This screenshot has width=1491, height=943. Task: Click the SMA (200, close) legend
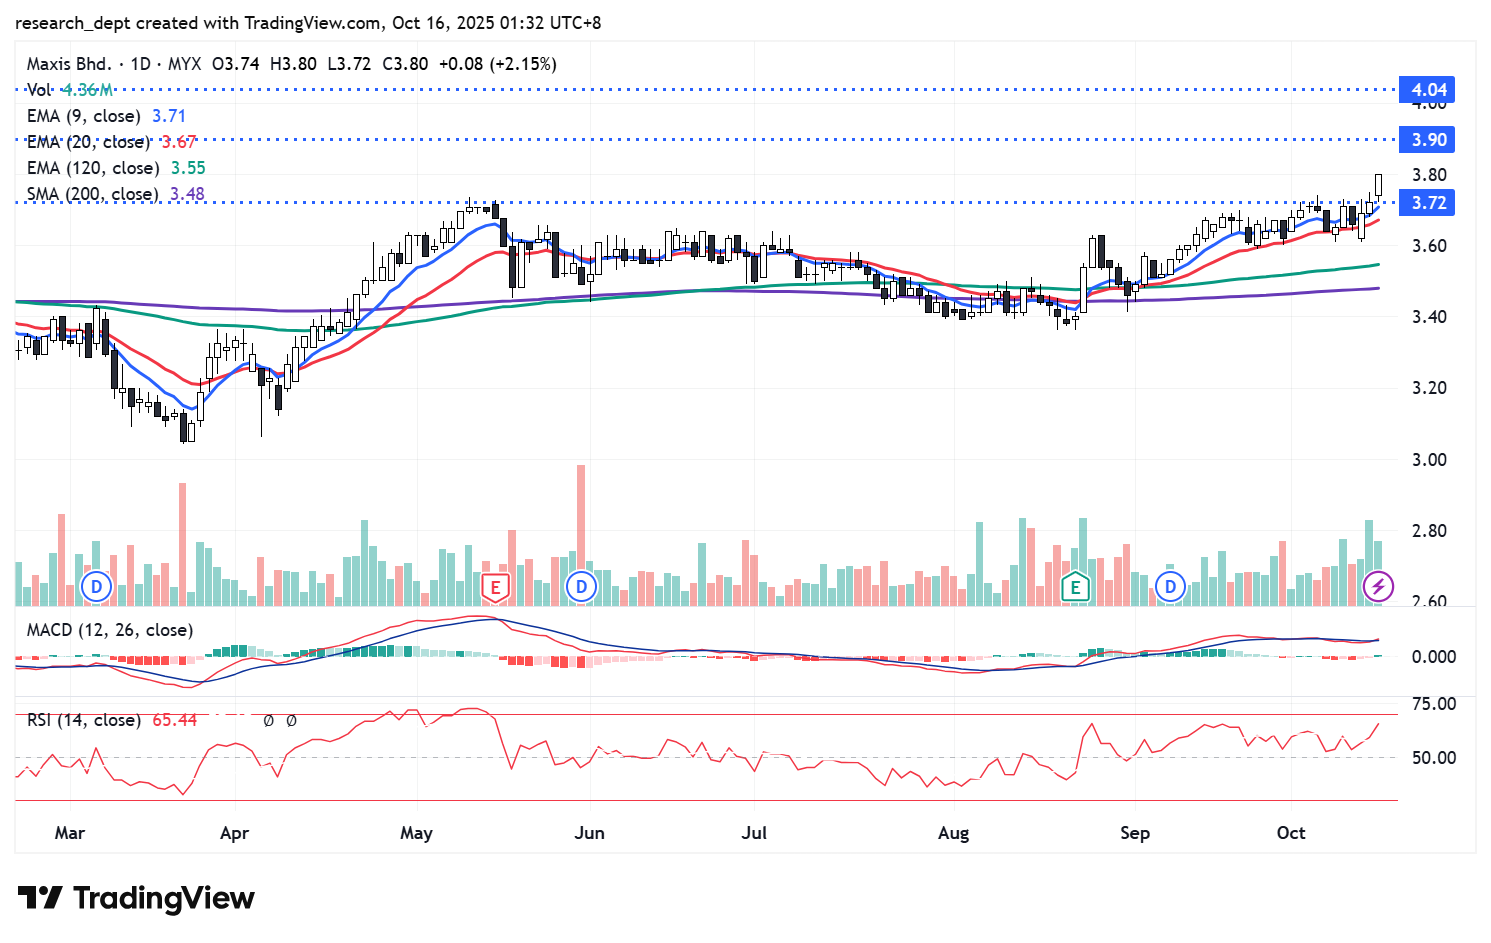click(x=92, y=194)
